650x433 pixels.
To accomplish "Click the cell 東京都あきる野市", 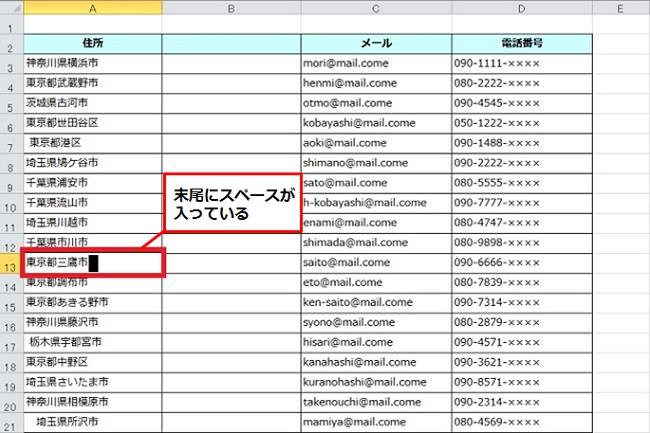I will click(92, 302).
